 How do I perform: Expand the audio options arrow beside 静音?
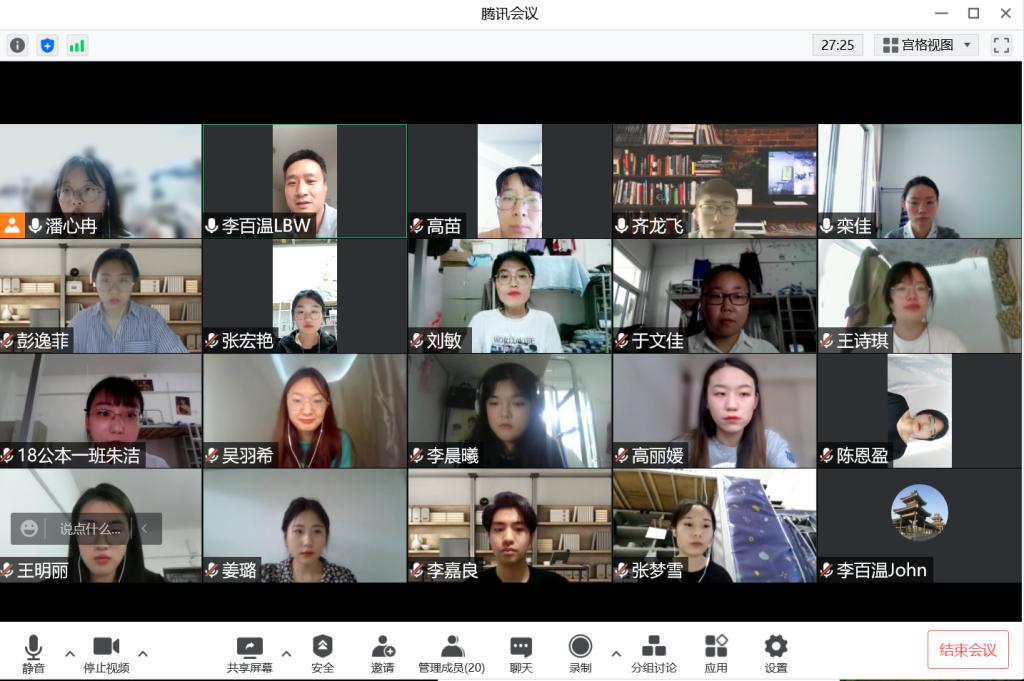pos(70,654)
